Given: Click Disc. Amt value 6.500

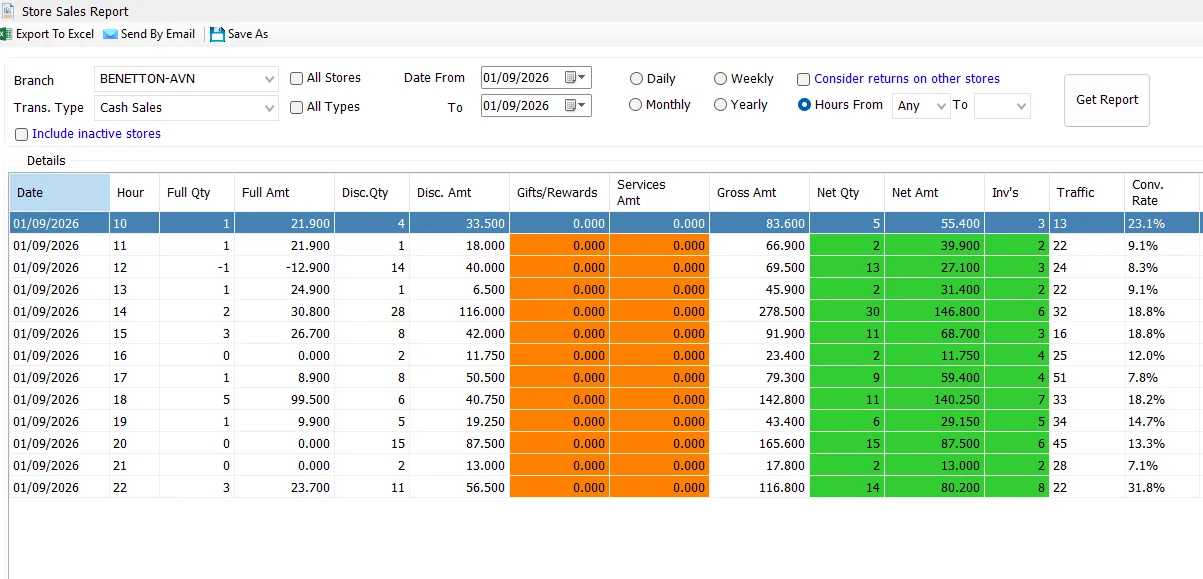Looking at the screenshot, I should pos(489,289).
